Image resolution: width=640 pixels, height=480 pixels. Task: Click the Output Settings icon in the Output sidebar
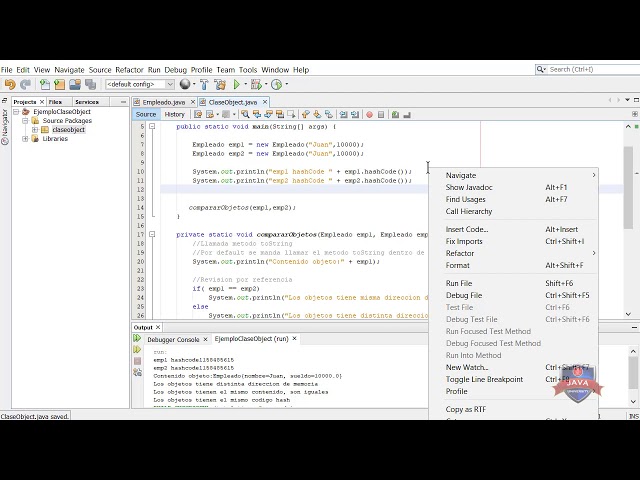point(137,372)
